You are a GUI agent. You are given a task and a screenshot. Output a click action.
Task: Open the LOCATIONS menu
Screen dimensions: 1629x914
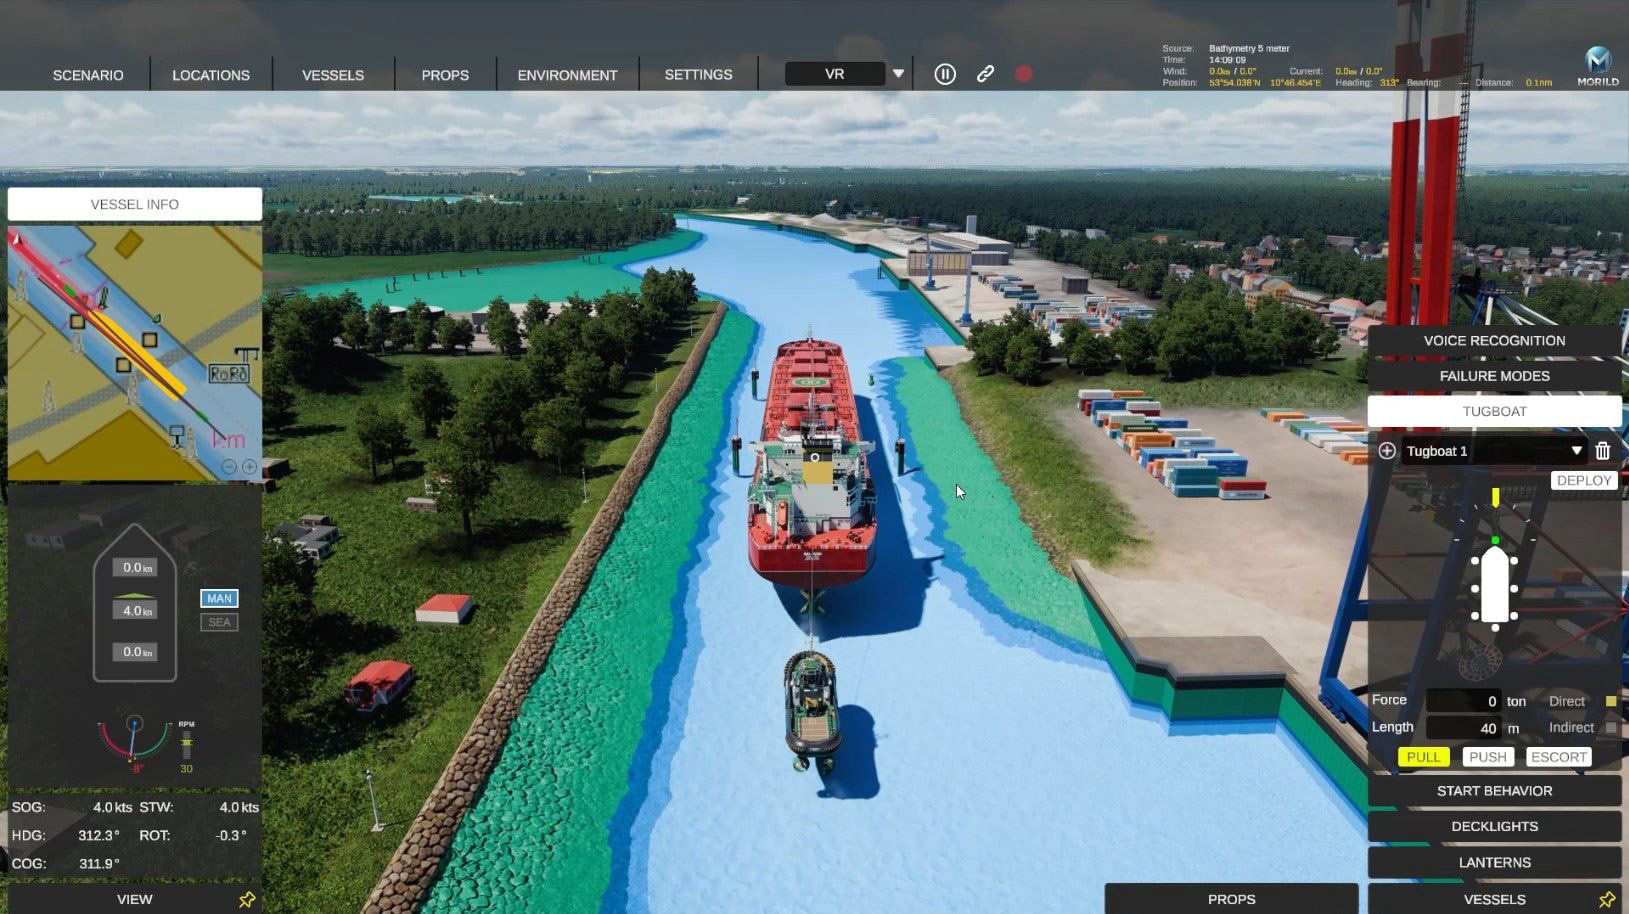[211, 75]
